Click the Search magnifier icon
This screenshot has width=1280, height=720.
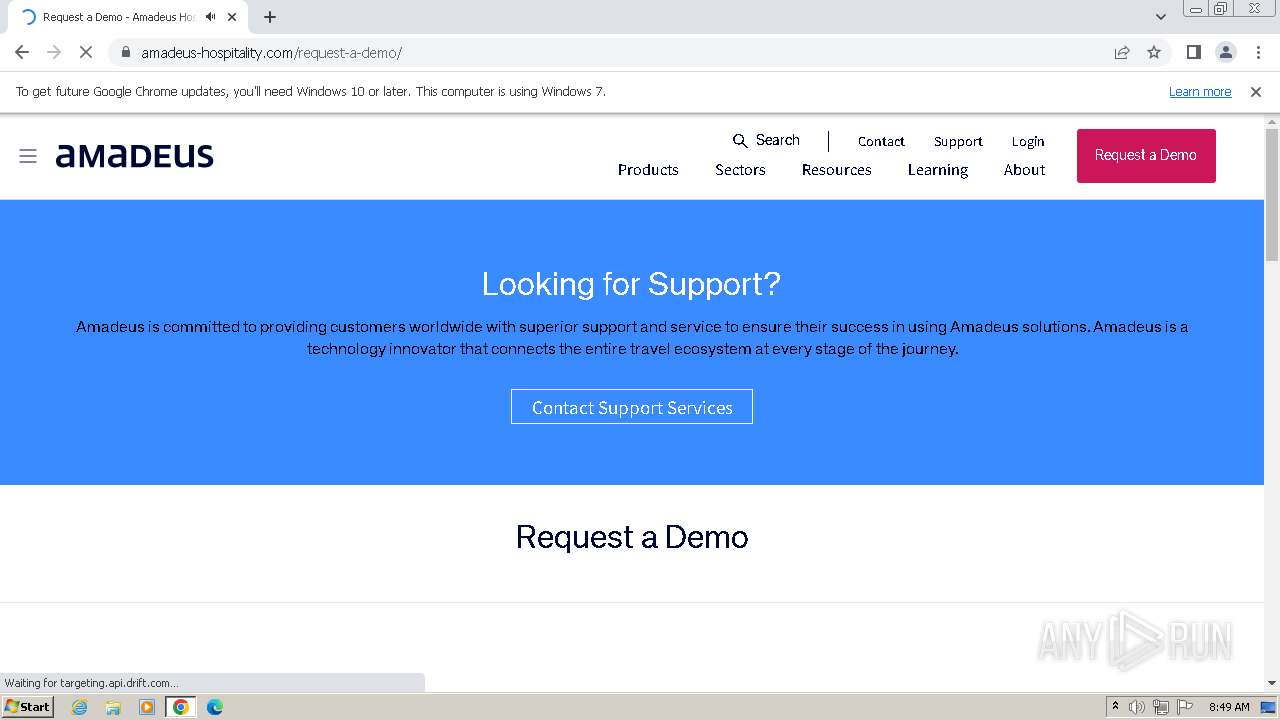coord(740,141)
